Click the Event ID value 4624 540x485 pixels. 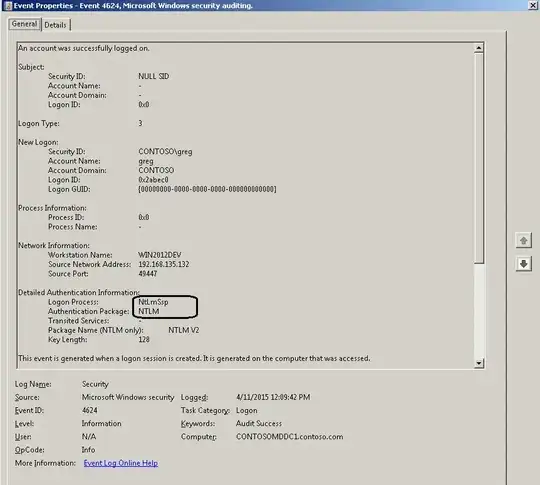click(x=90, y=411)
